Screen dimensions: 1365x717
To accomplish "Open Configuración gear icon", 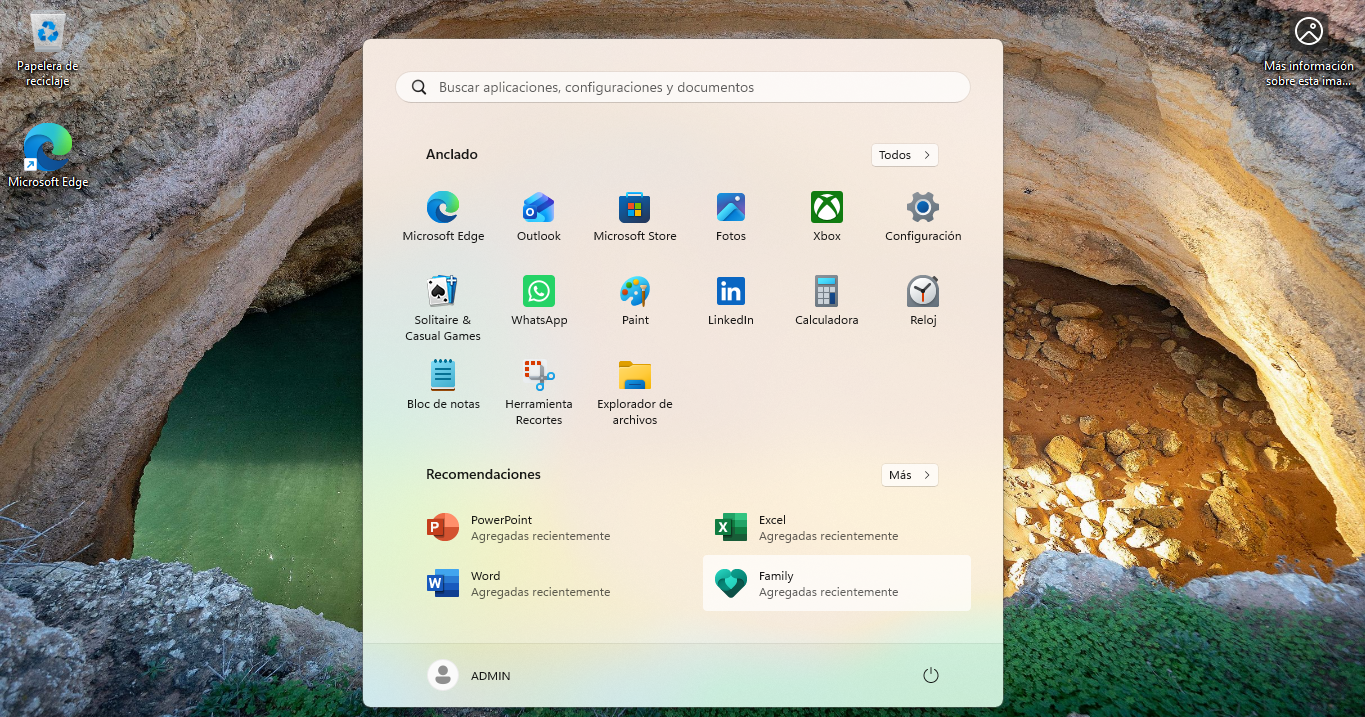I will [923, 207].
